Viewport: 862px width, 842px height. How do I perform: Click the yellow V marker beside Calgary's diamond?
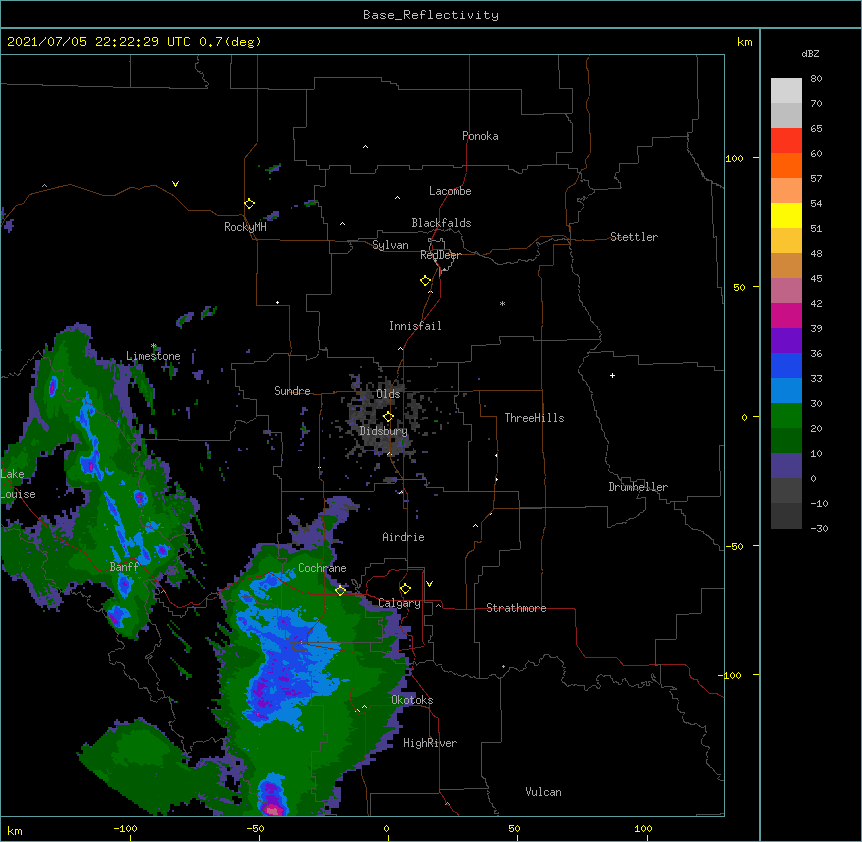[x=429, y=584]
